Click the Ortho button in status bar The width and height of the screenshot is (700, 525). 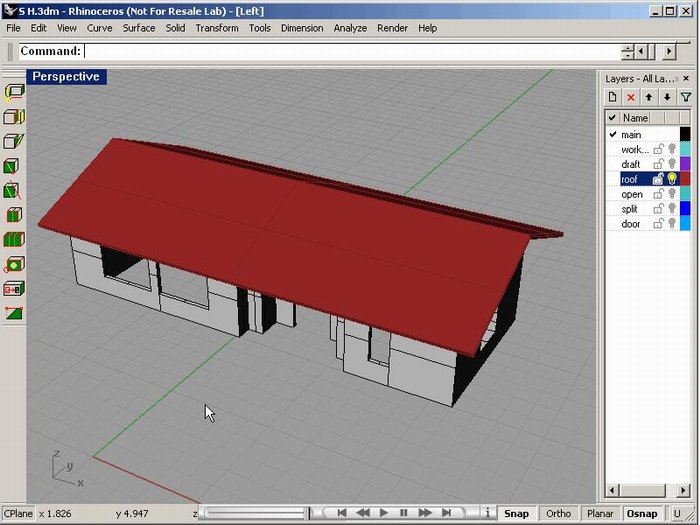coord(559,513)
